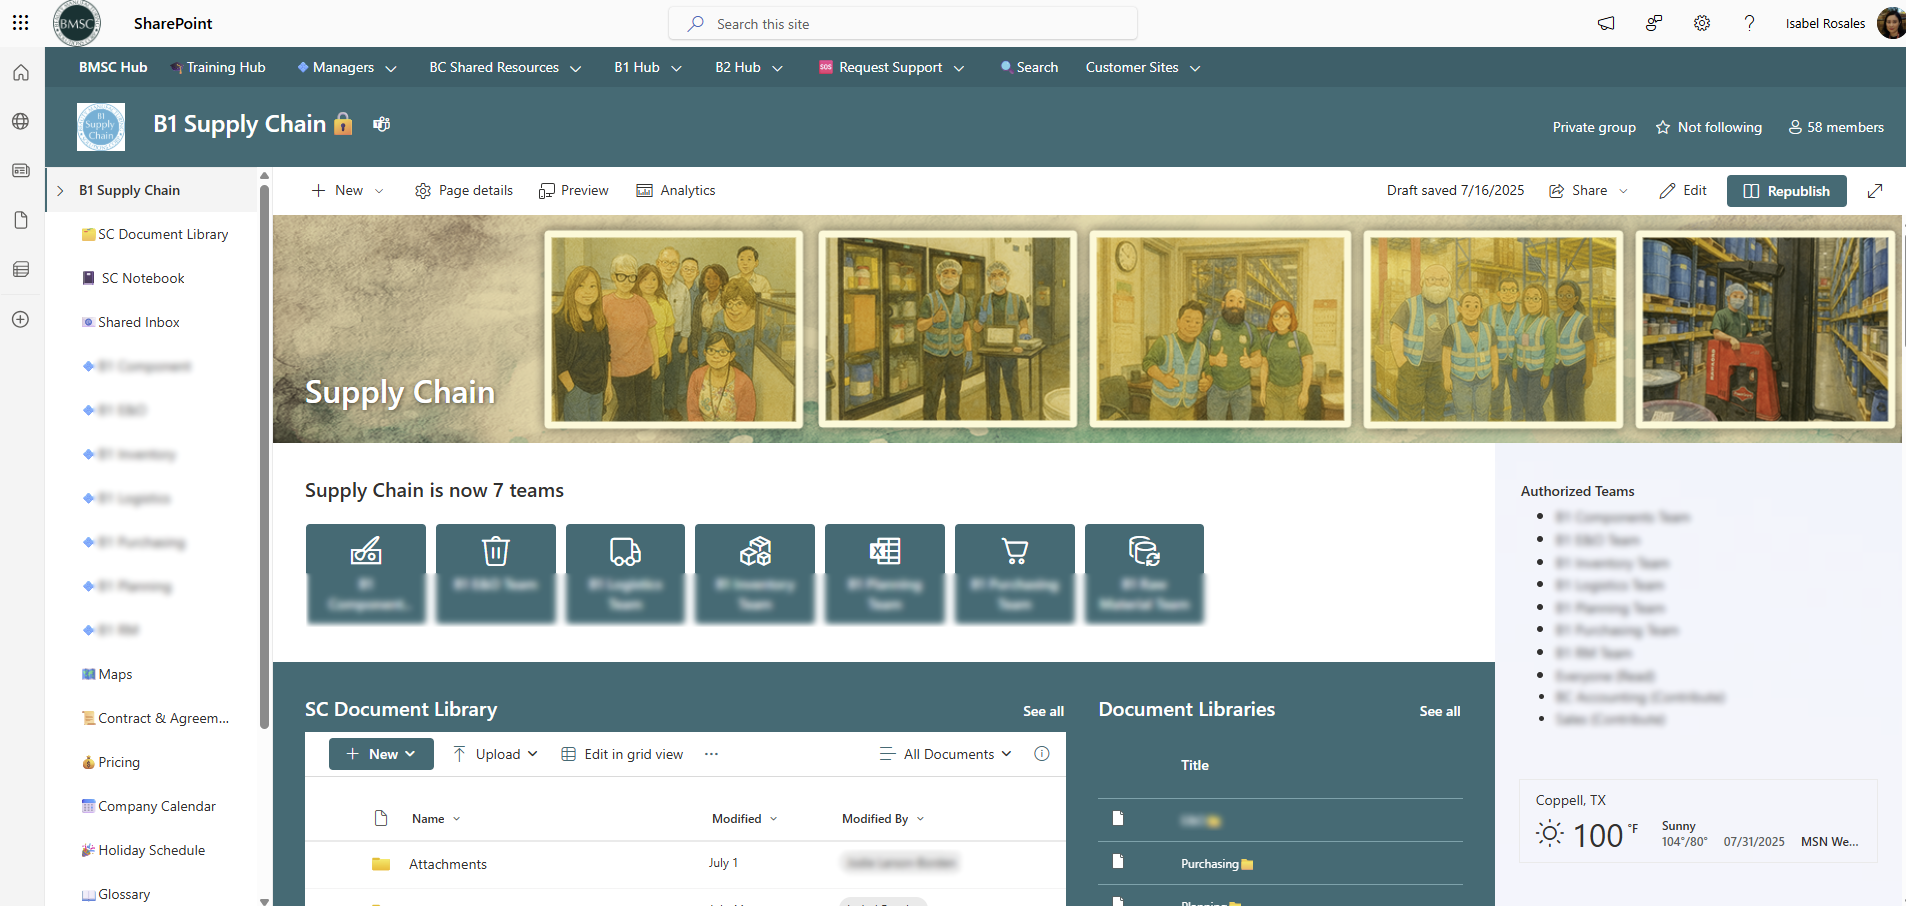Open the settings gear icon
The image size is (1906, 906).
click(1701, 23)
